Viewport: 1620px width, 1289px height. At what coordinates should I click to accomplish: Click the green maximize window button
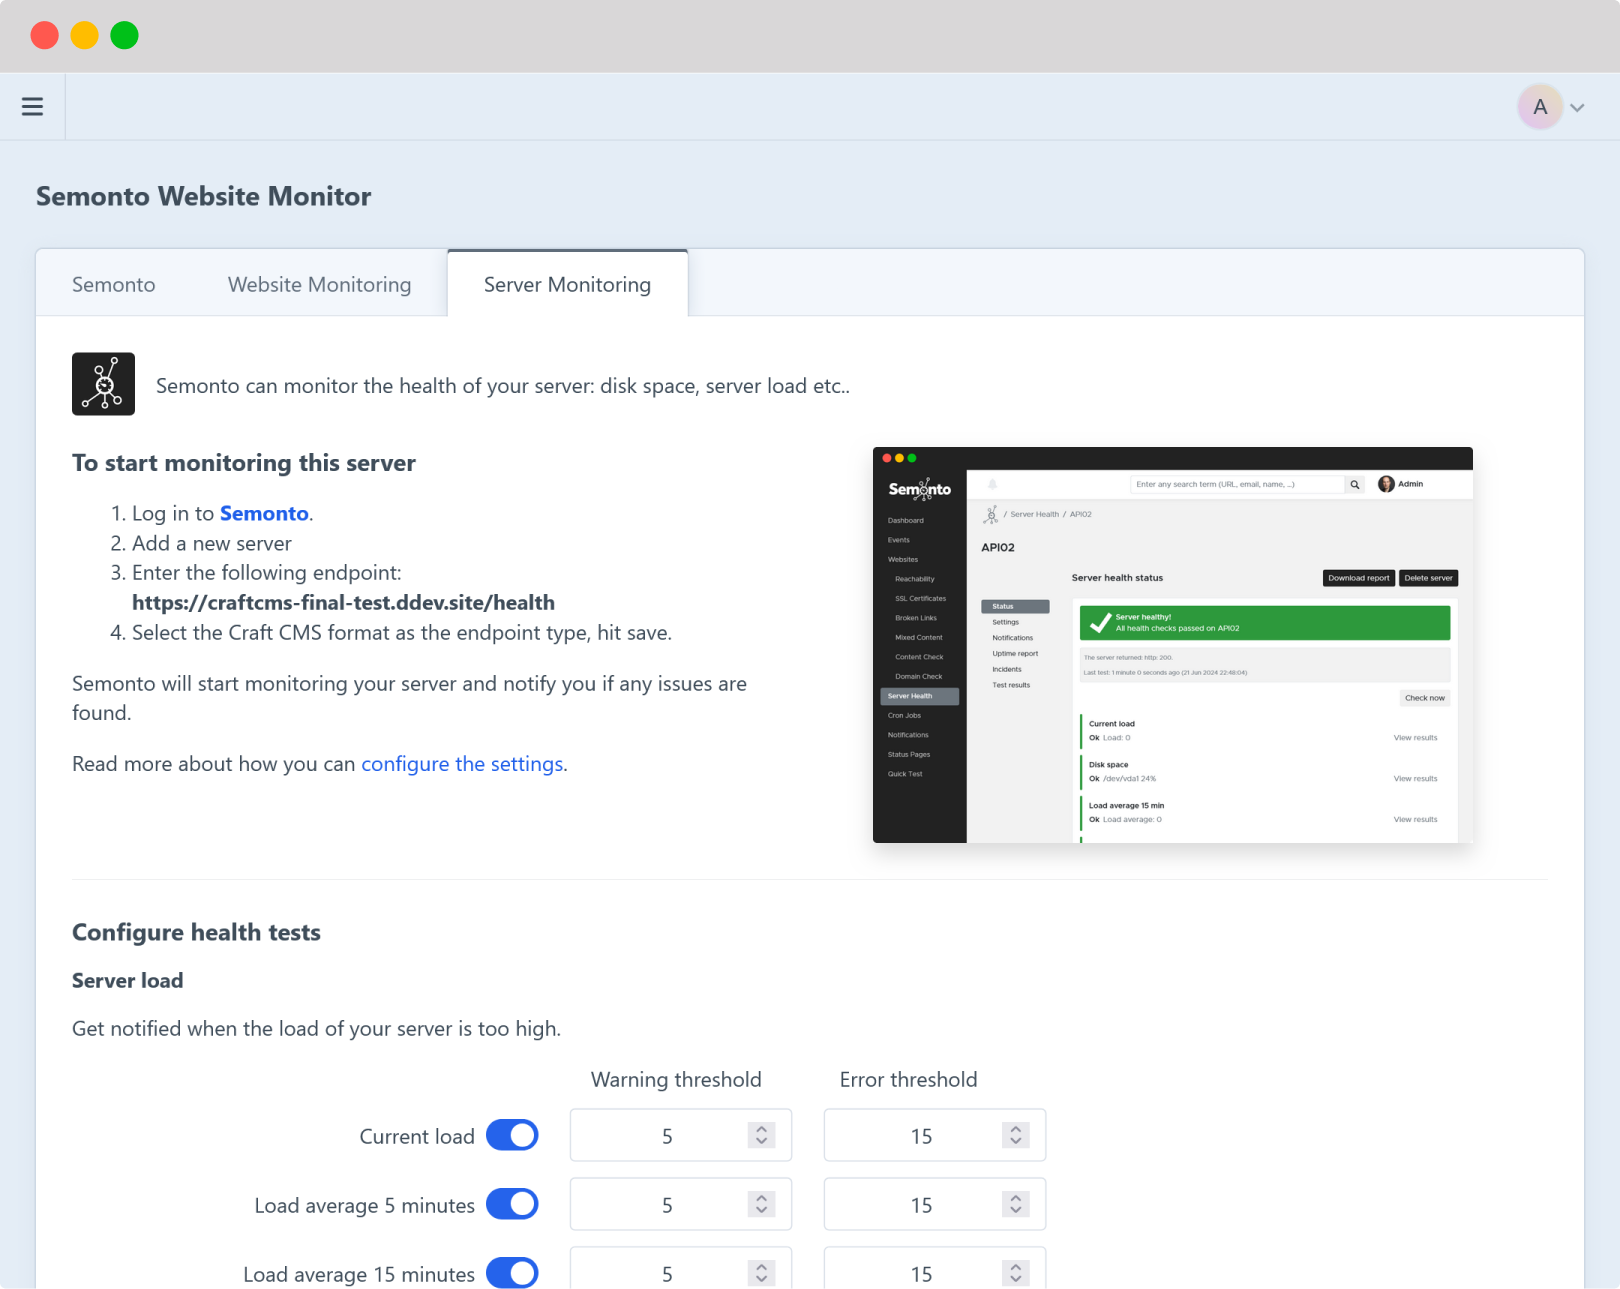click(125, 35)
